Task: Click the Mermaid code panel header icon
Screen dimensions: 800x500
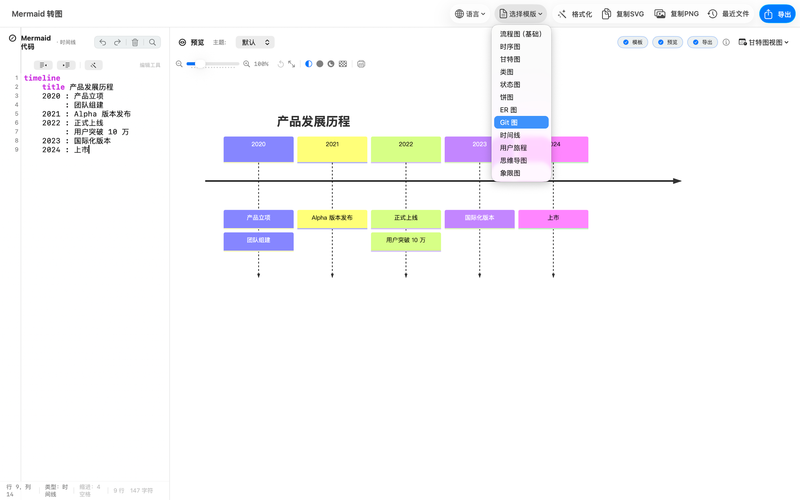Action: (x=12, y=38)
